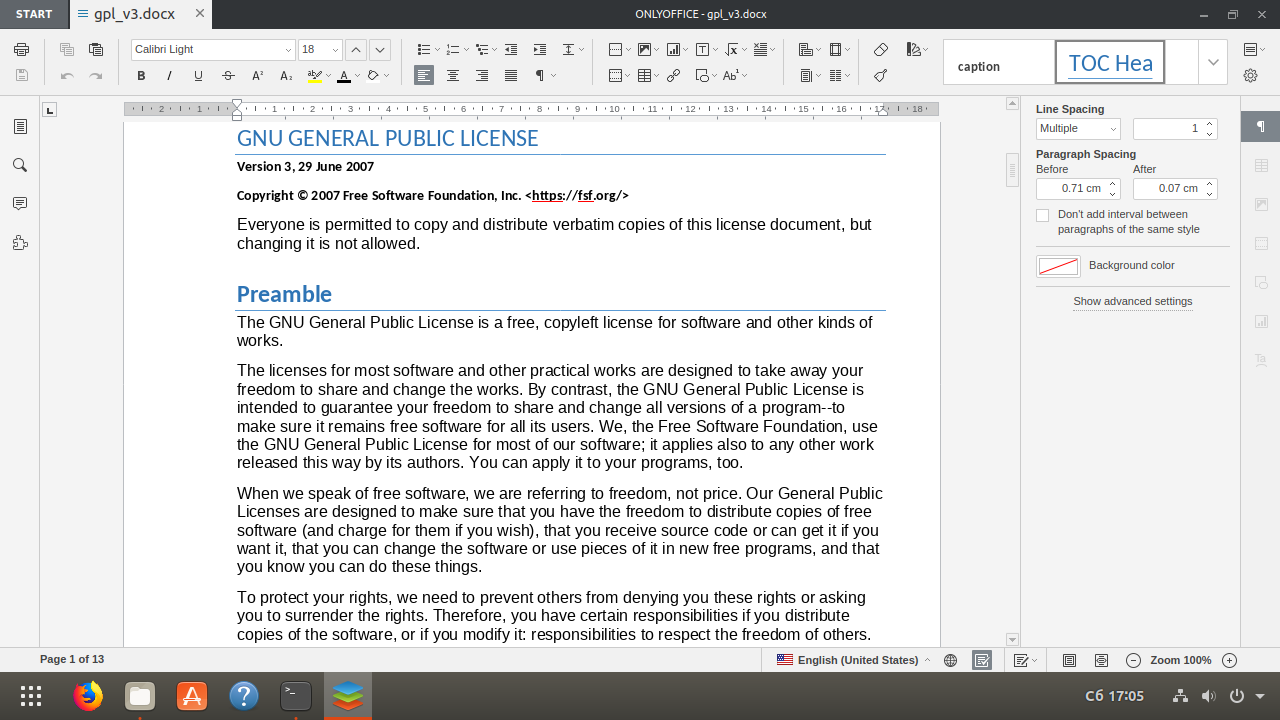Toggle spell checking in the status bar
This screenshot has width=1280, height=720.
coord(982,660)
